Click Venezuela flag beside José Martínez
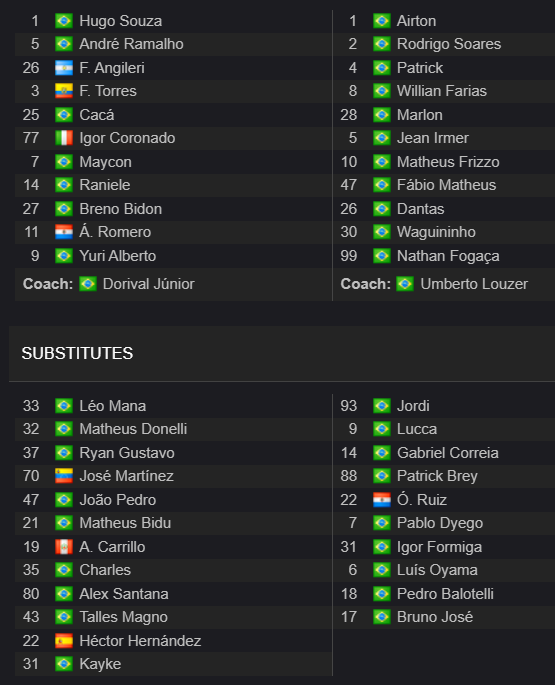 64,476
